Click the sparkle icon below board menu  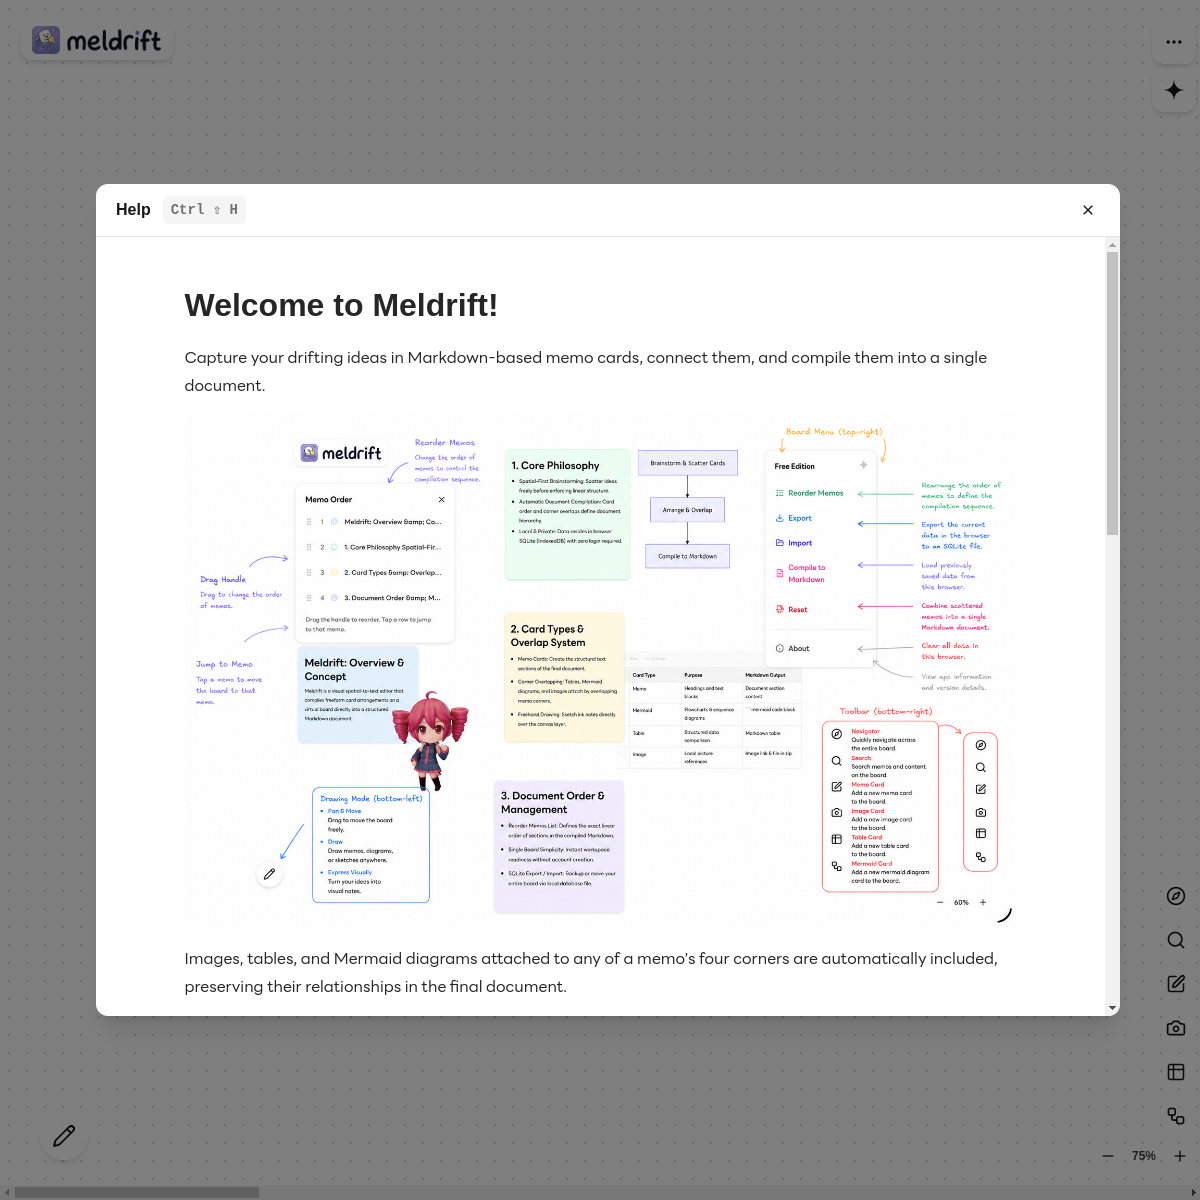pyautogui.click(x=1174, y=90)
